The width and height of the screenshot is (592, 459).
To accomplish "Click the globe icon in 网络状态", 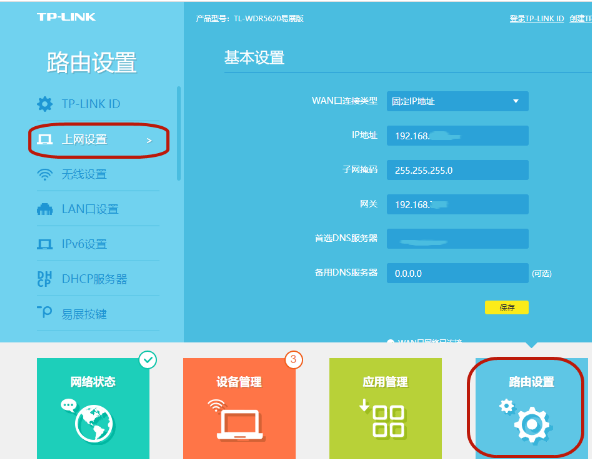I will pyautogui.click(x=94, y=424).
